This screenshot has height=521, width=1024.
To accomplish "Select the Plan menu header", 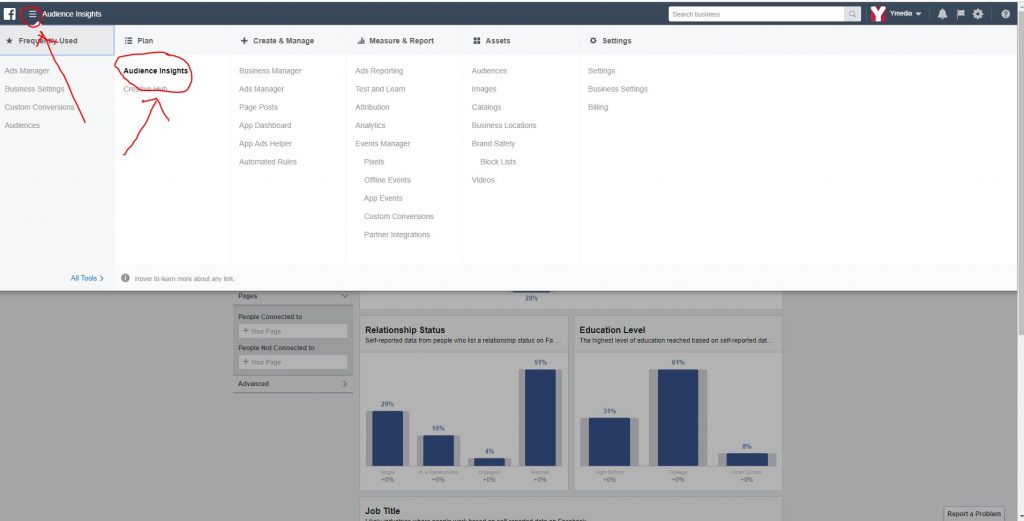I will (x=139, y=40).
